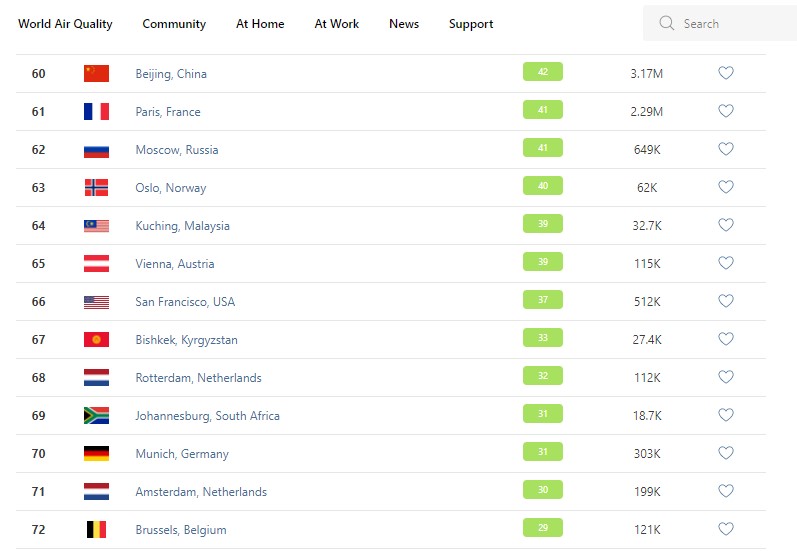Click the Belgium flag icon
The height and width of the screenshot is (551, 797).
(96, 529)
